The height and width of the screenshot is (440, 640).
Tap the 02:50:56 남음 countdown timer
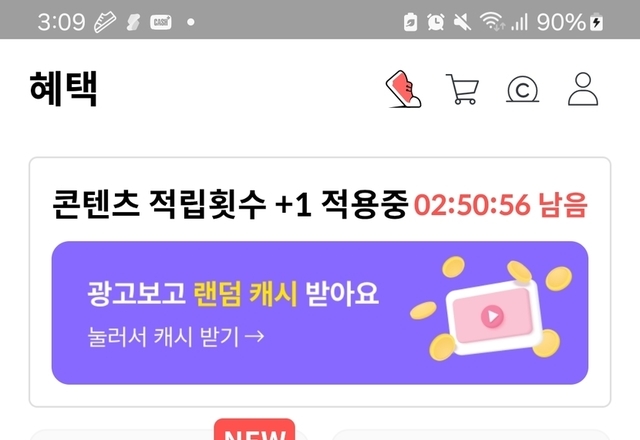click(501, 204)
